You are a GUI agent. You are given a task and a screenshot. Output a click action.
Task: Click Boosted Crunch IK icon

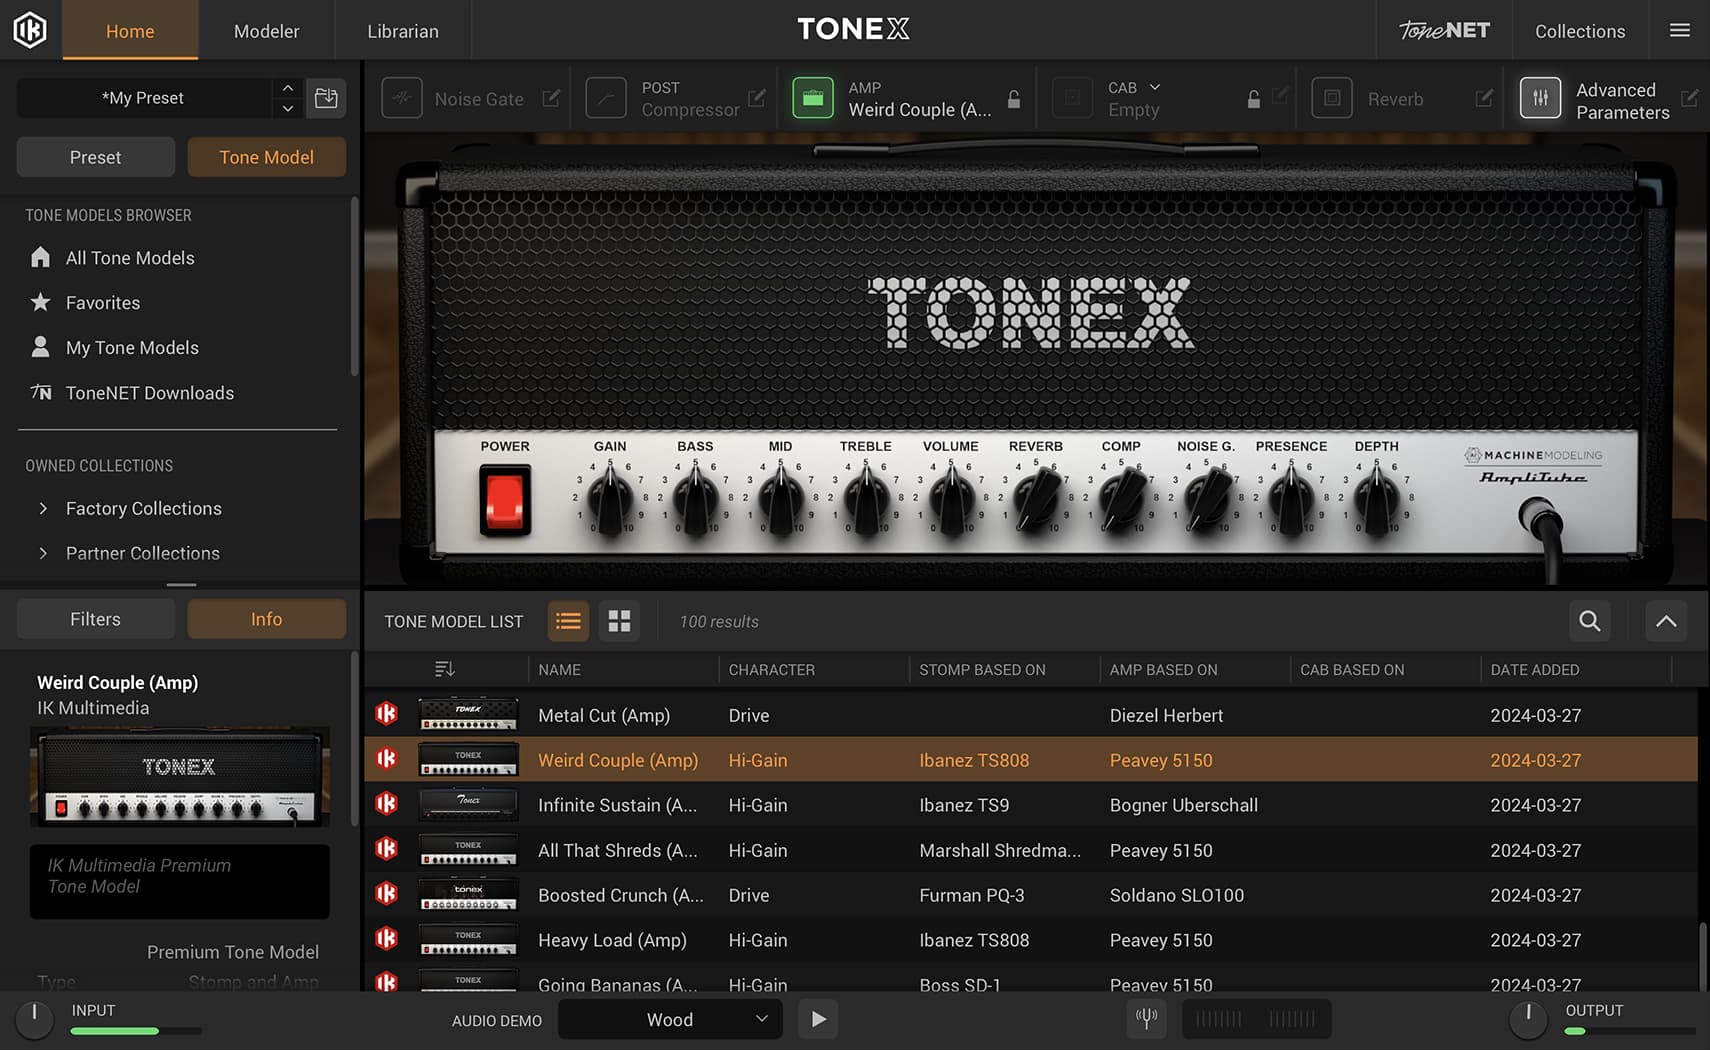point(386,893)
